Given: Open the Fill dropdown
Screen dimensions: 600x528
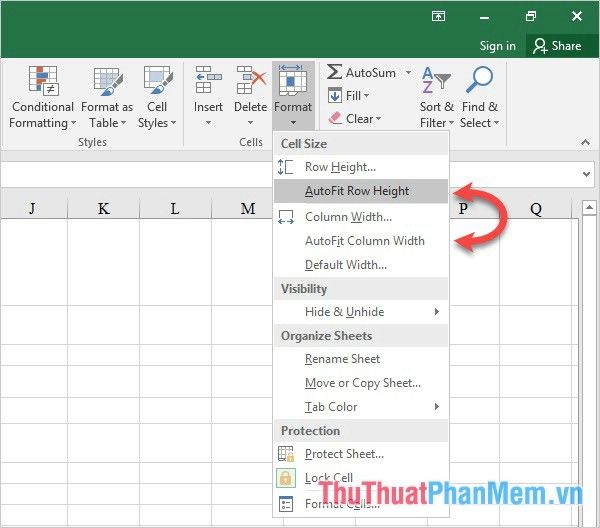Looking at the screenshot, I should 349,96.
